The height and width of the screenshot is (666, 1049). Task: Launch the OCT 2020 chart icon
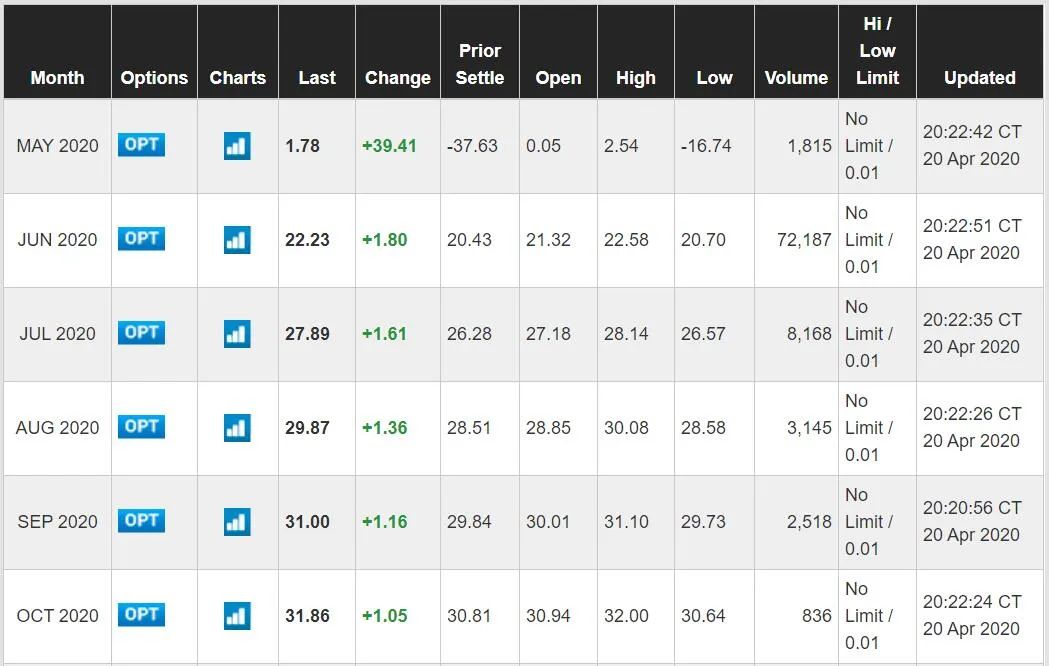tap(237, 616)
